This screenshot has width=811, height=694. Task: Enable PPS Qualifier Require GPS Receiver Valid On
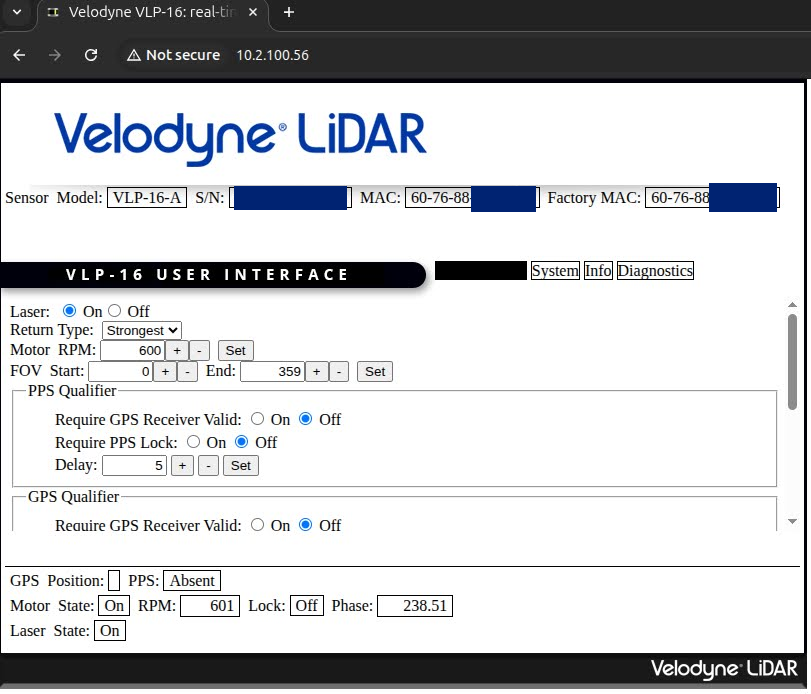click(x=257, y=419)
